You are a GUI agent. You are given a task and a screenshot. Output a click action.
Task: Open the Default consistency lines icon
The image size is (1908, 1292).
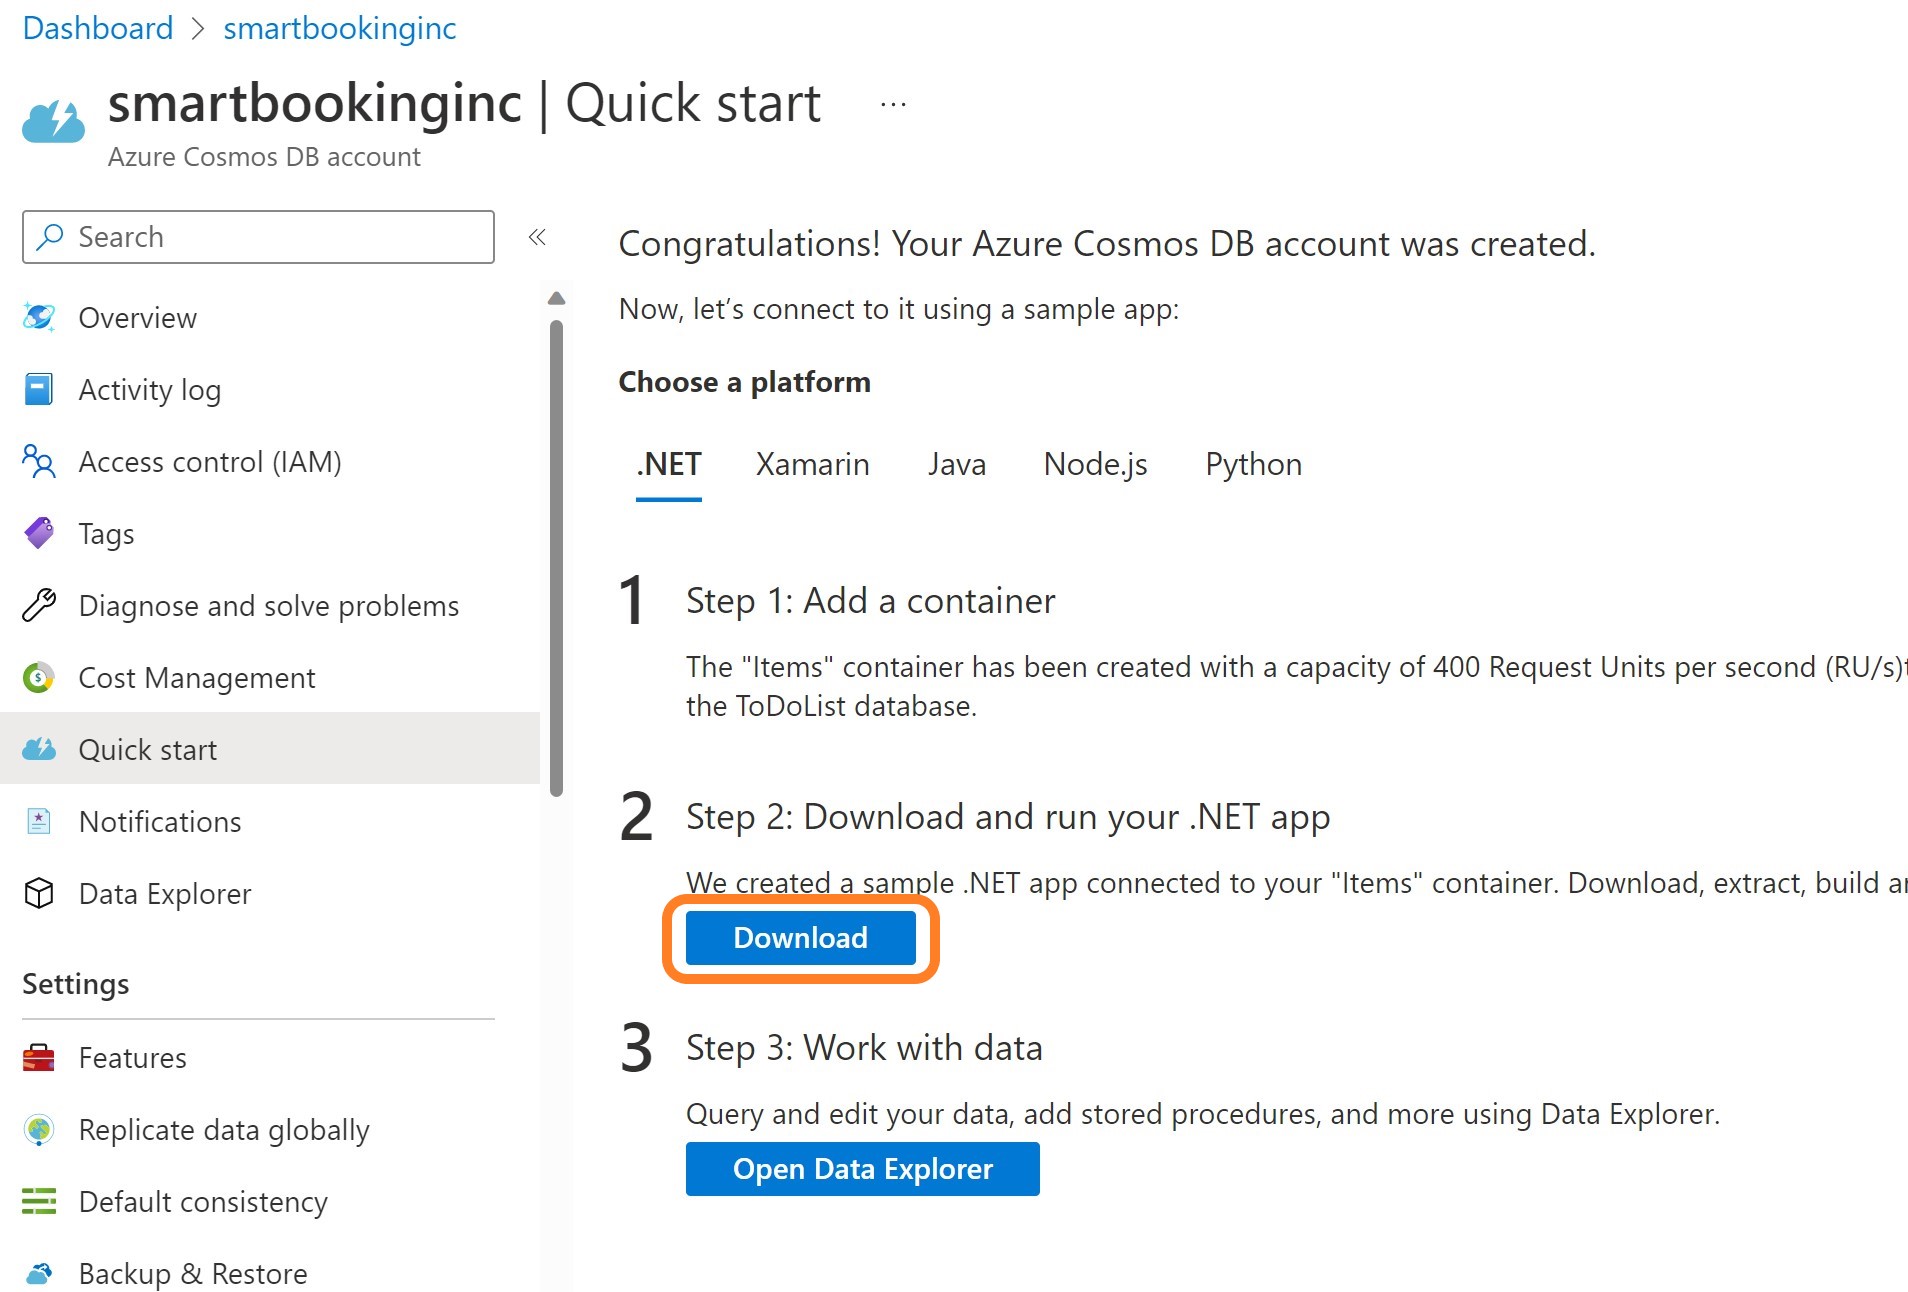pos(39,1201)
